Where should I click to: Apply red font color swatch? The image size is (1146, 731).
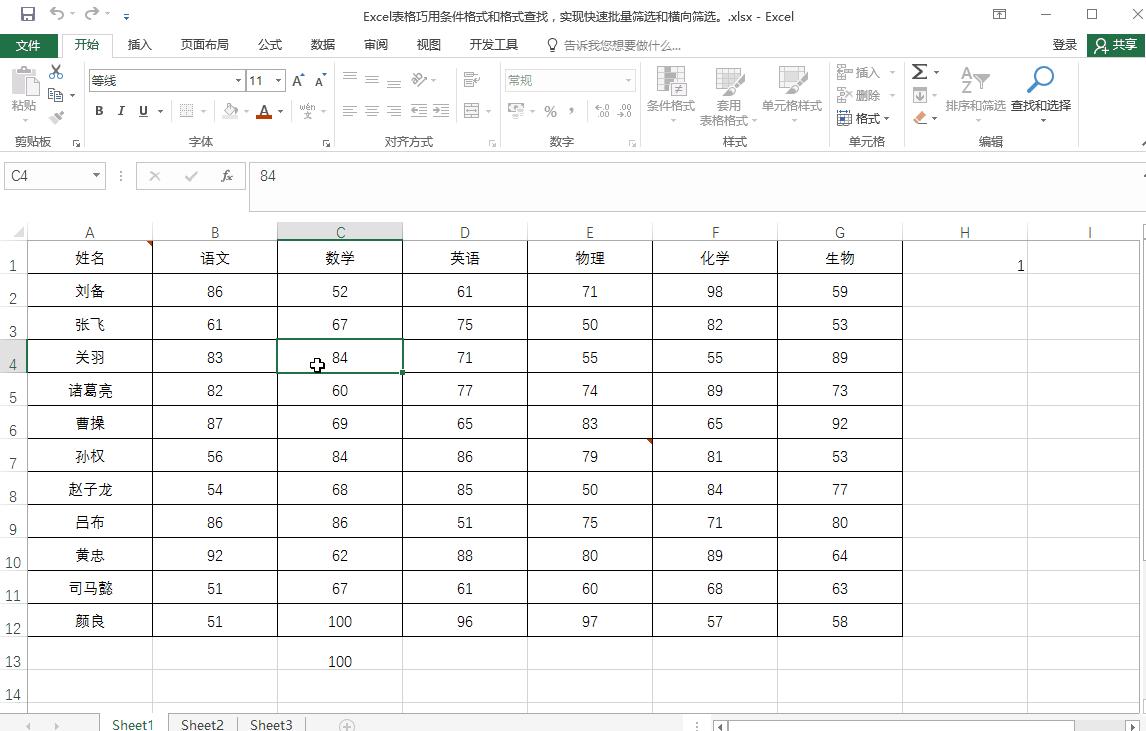[263, 111]
